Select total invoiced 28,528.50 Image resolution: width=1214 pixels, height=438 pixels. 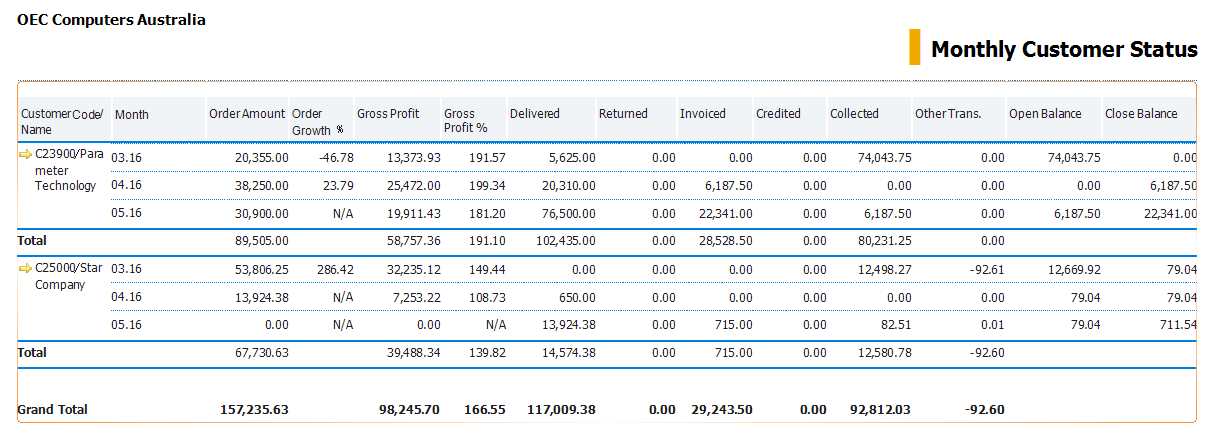(726, 241)
